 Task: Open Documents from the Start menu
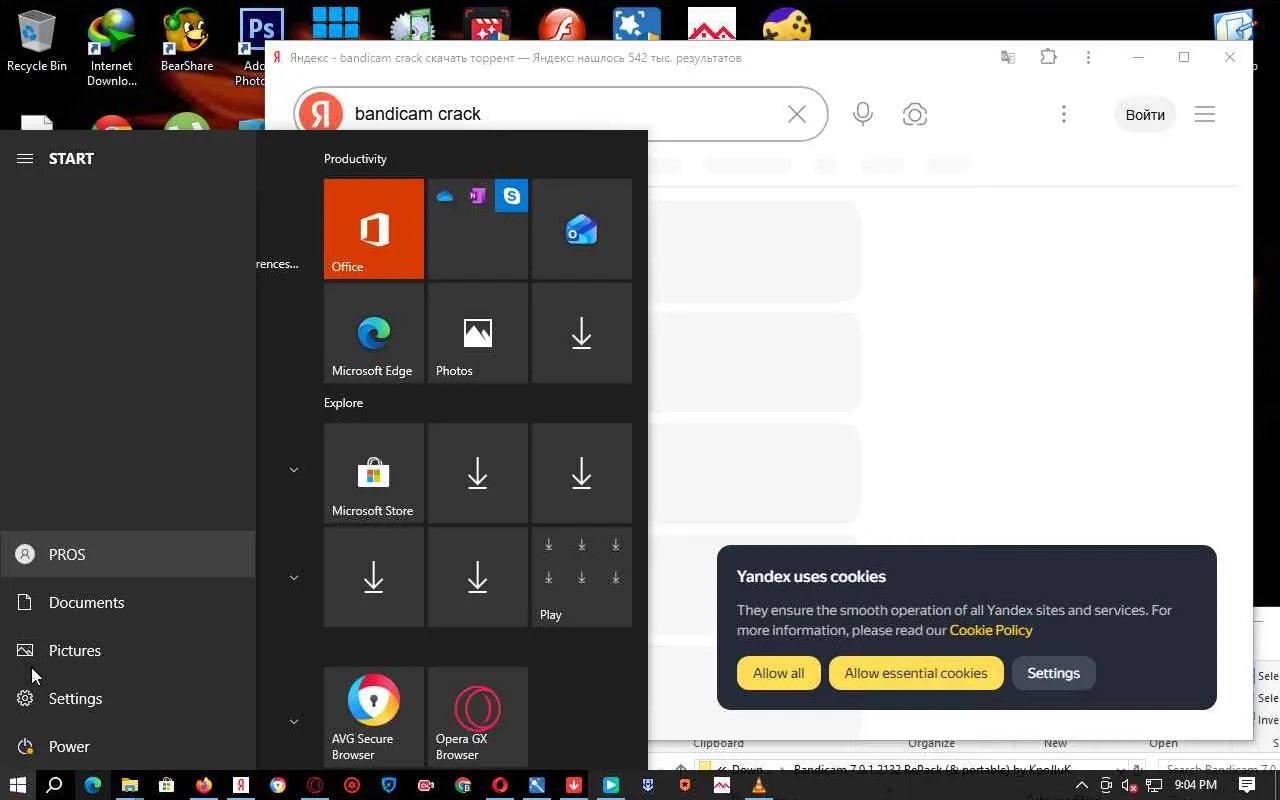click(x=128, y=602)
